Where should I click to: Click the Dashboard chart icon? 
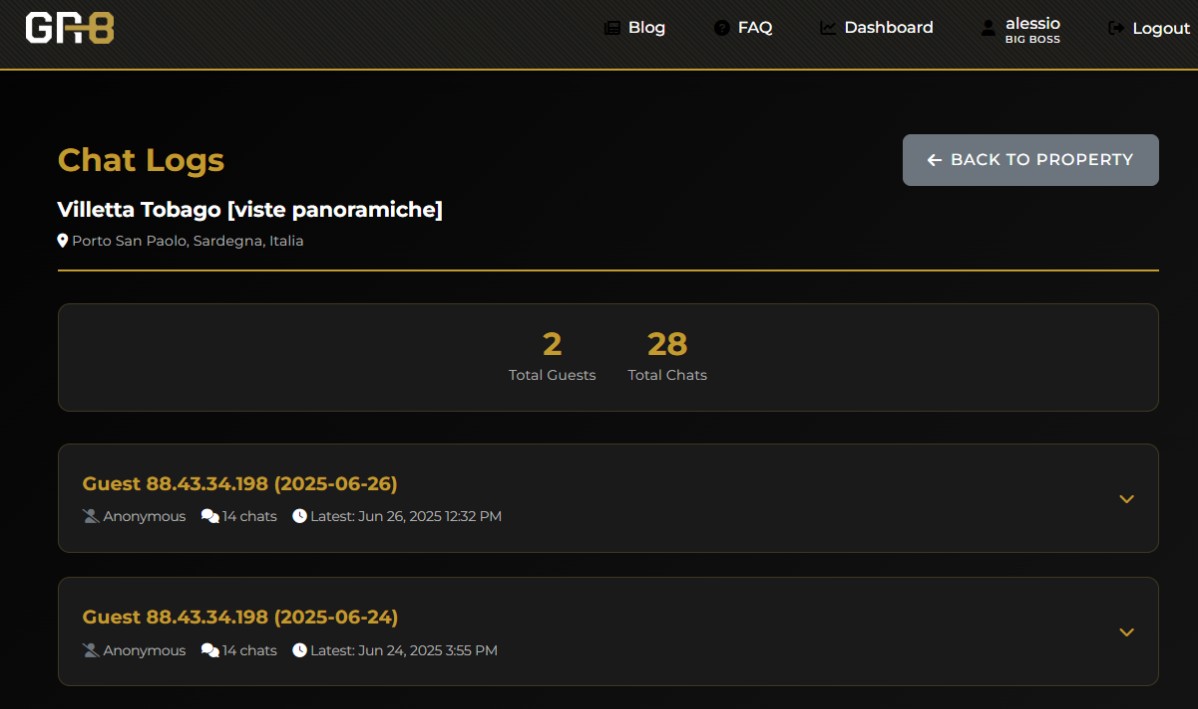pyautogui.click(x=828, y=28)
